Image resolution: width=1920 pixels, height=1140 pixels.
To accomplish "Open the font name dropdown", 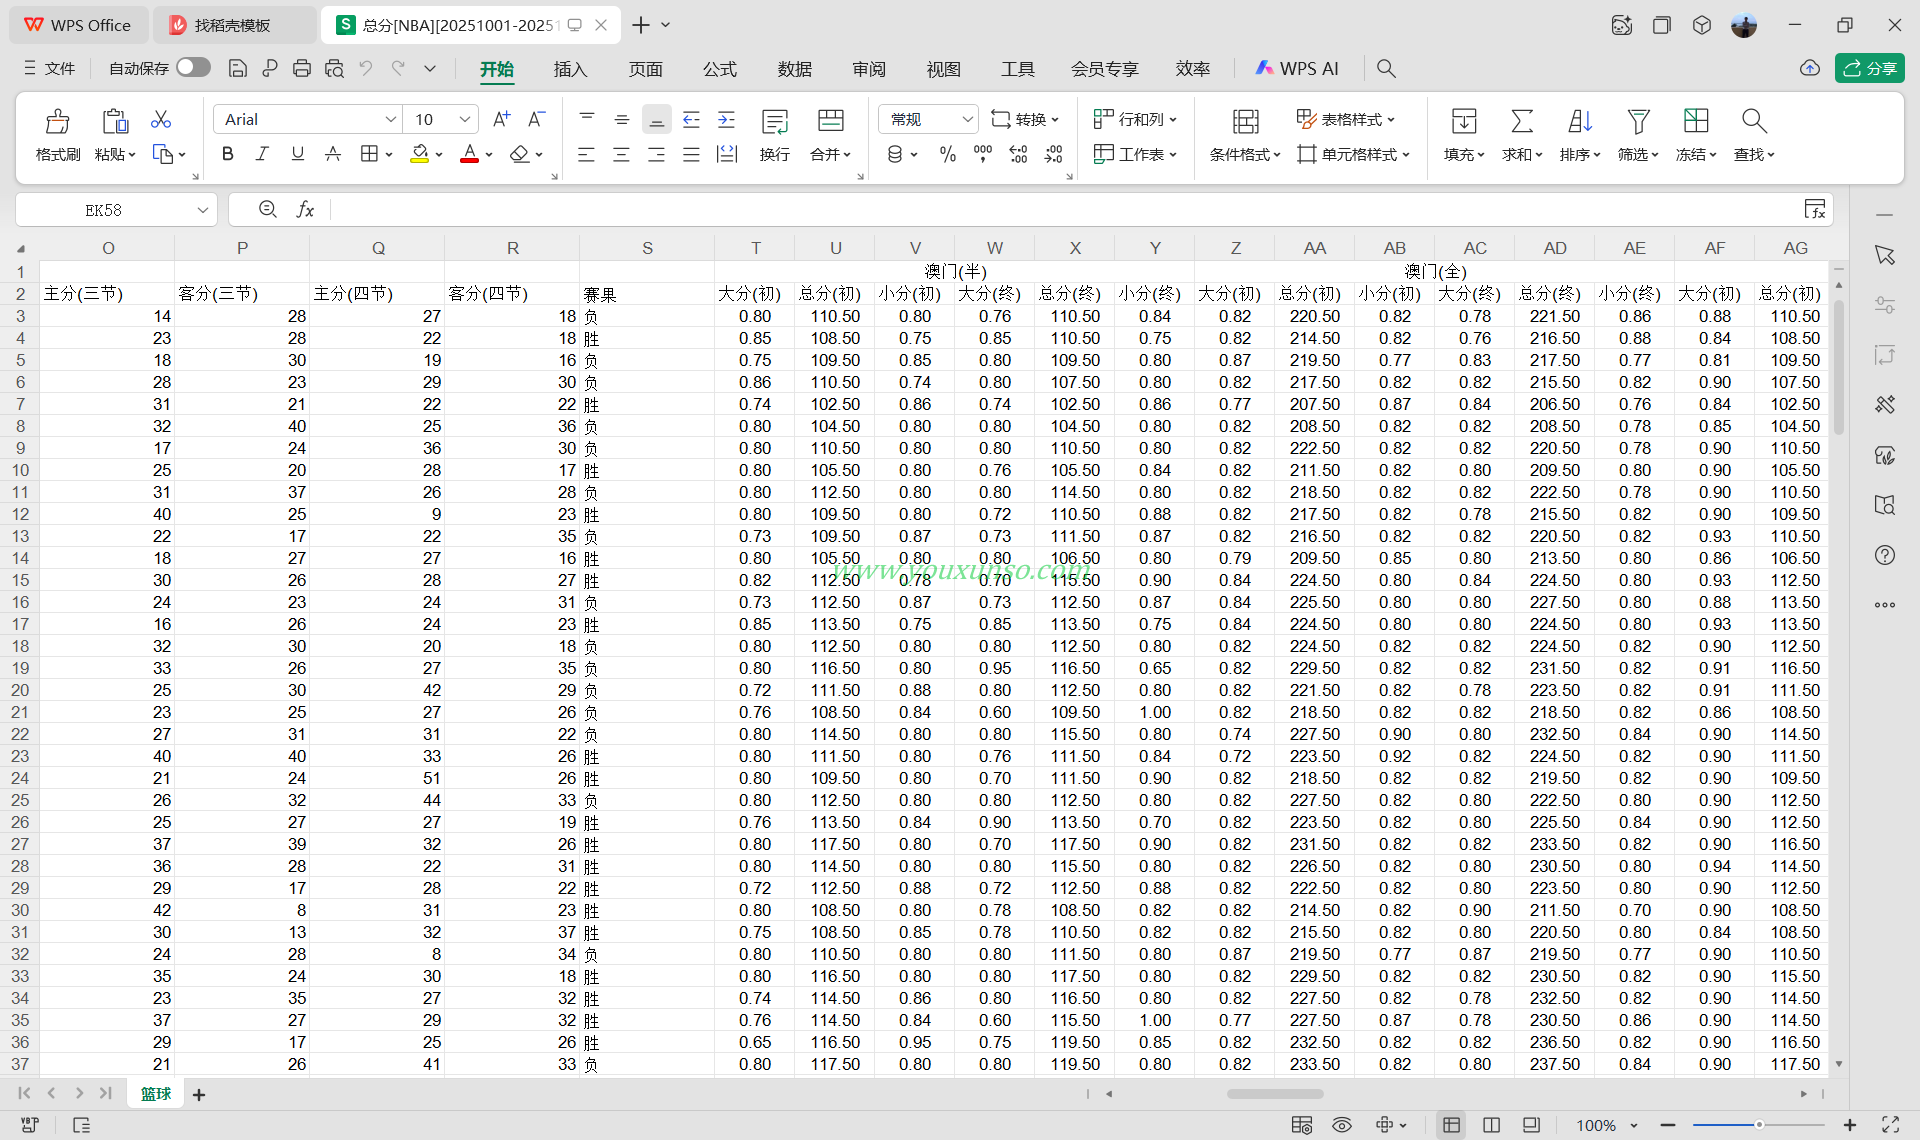I will (390, 119).
